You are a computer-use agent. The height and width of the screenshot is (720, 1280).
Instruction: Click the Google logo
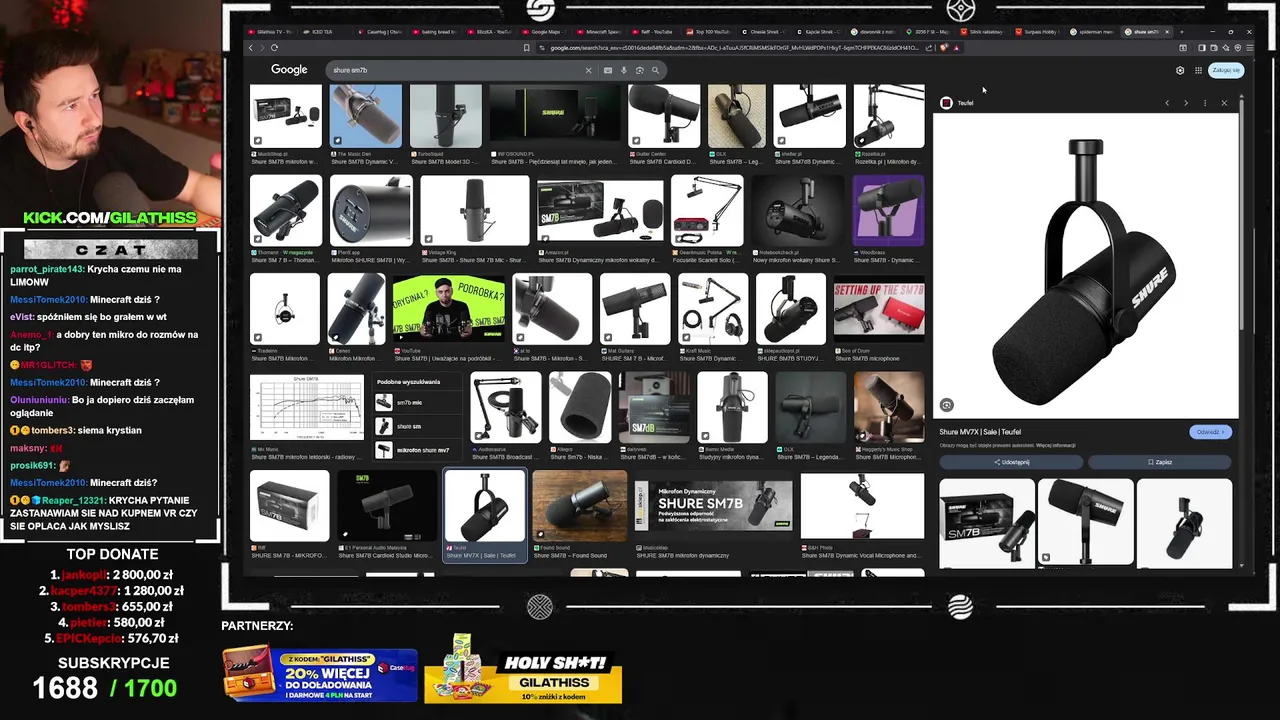(x=289, y=70)
